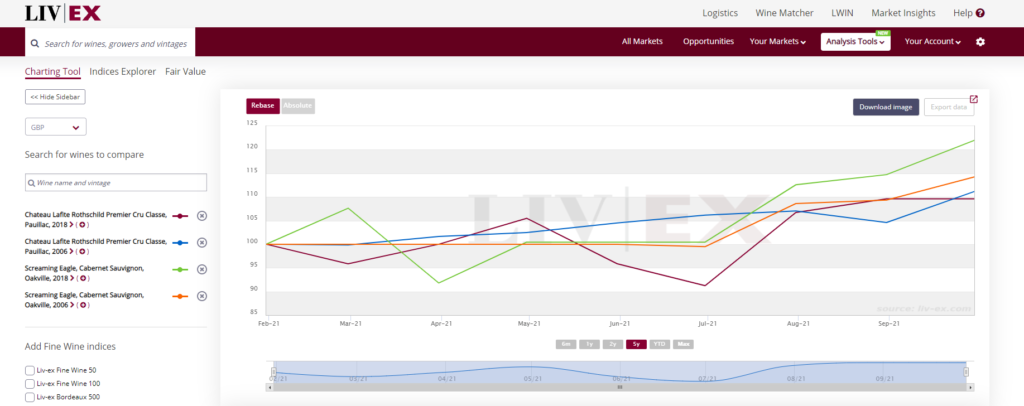The image size is (1024, 406).
Task: Click chevron arrow after Lafite Rothschild 2018
Action: 72,225
